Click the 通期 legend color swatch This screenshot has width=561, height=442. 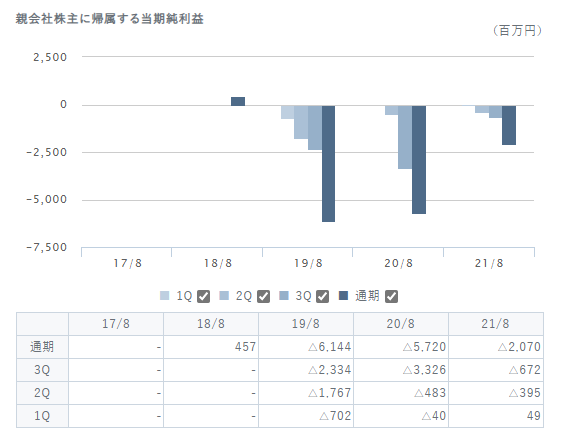coord(343,296)
